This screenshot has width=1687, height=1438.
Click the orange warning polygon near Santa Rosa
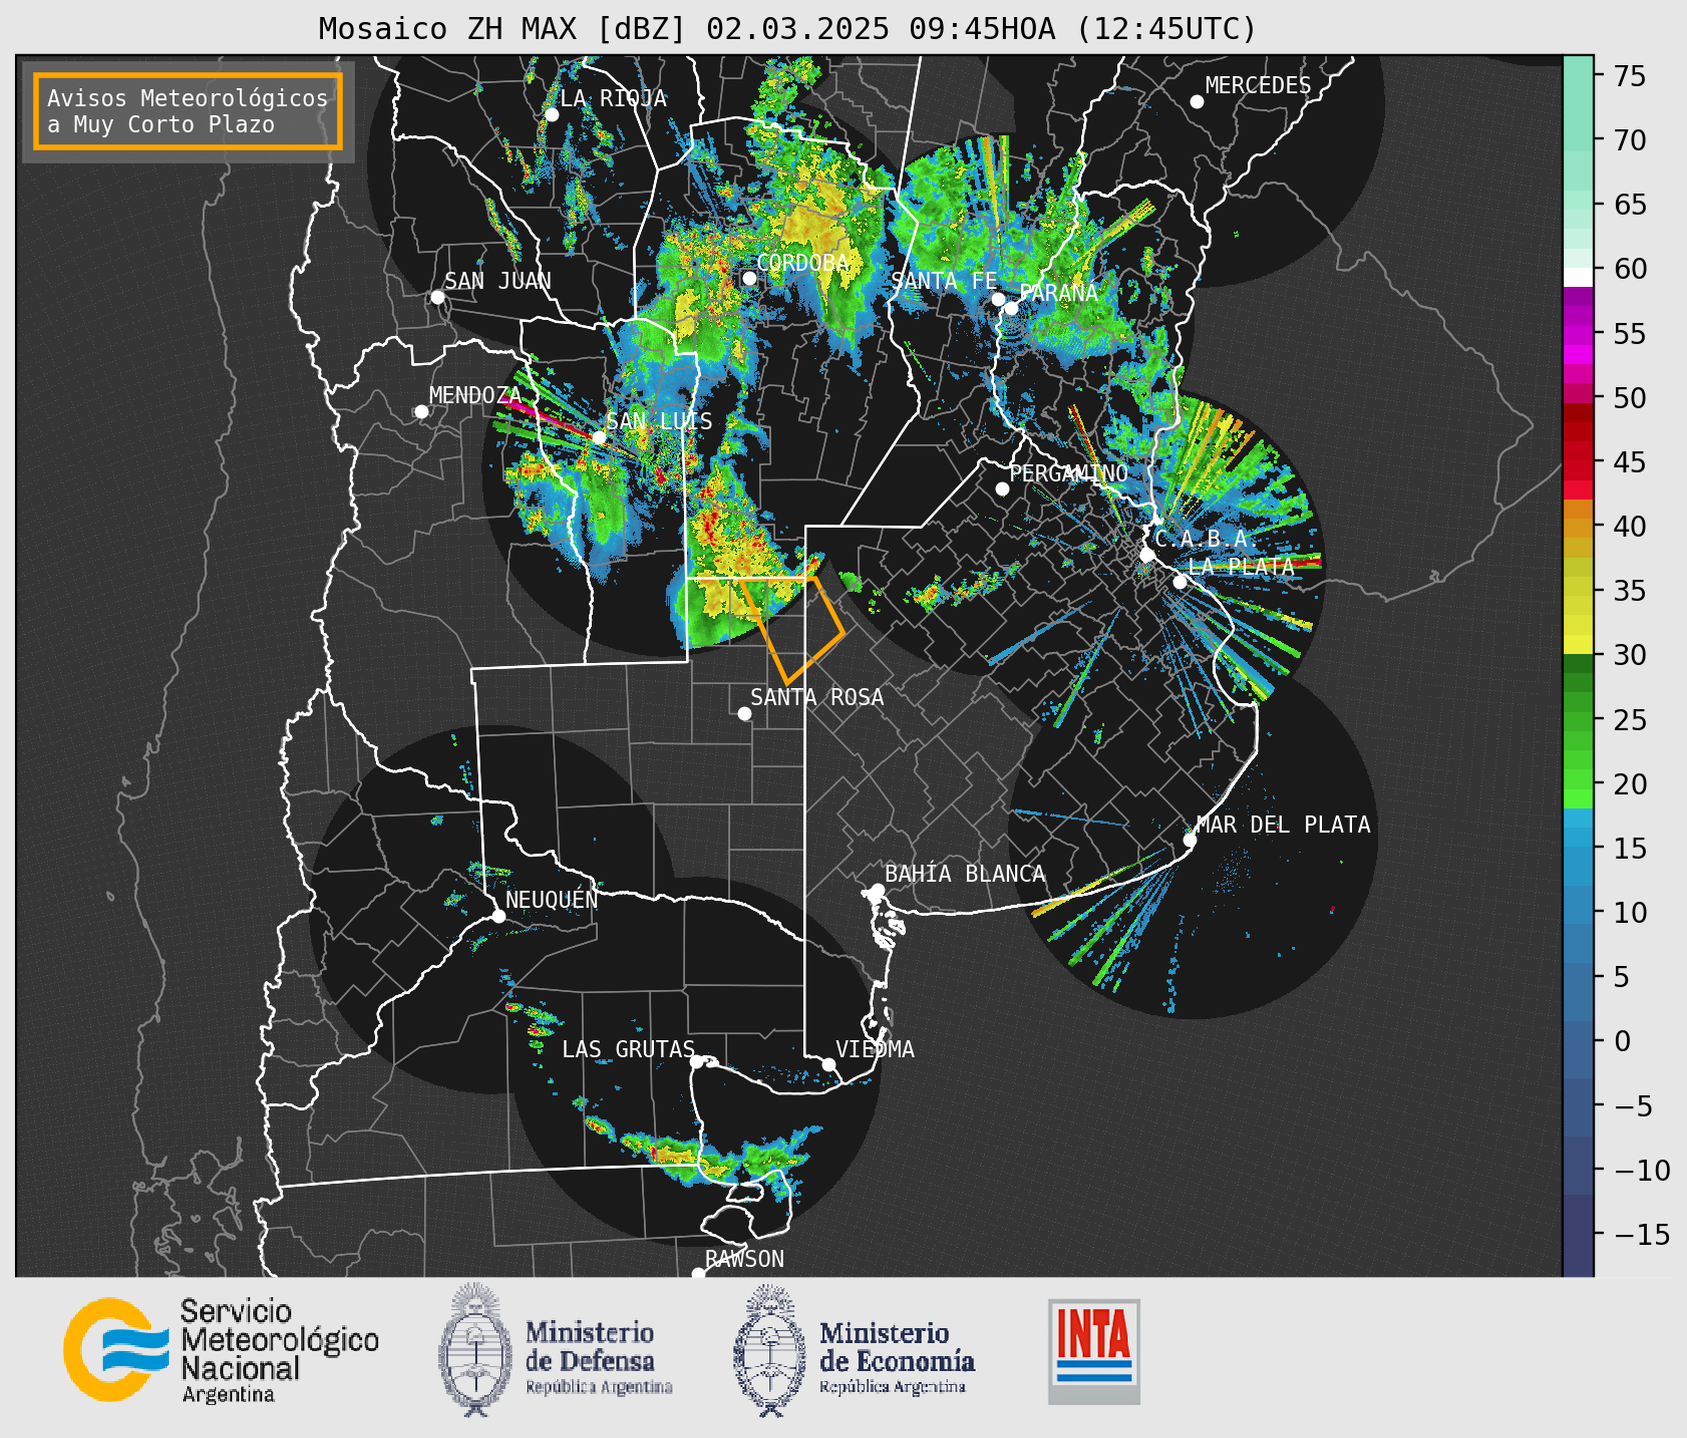click(792, 630)
